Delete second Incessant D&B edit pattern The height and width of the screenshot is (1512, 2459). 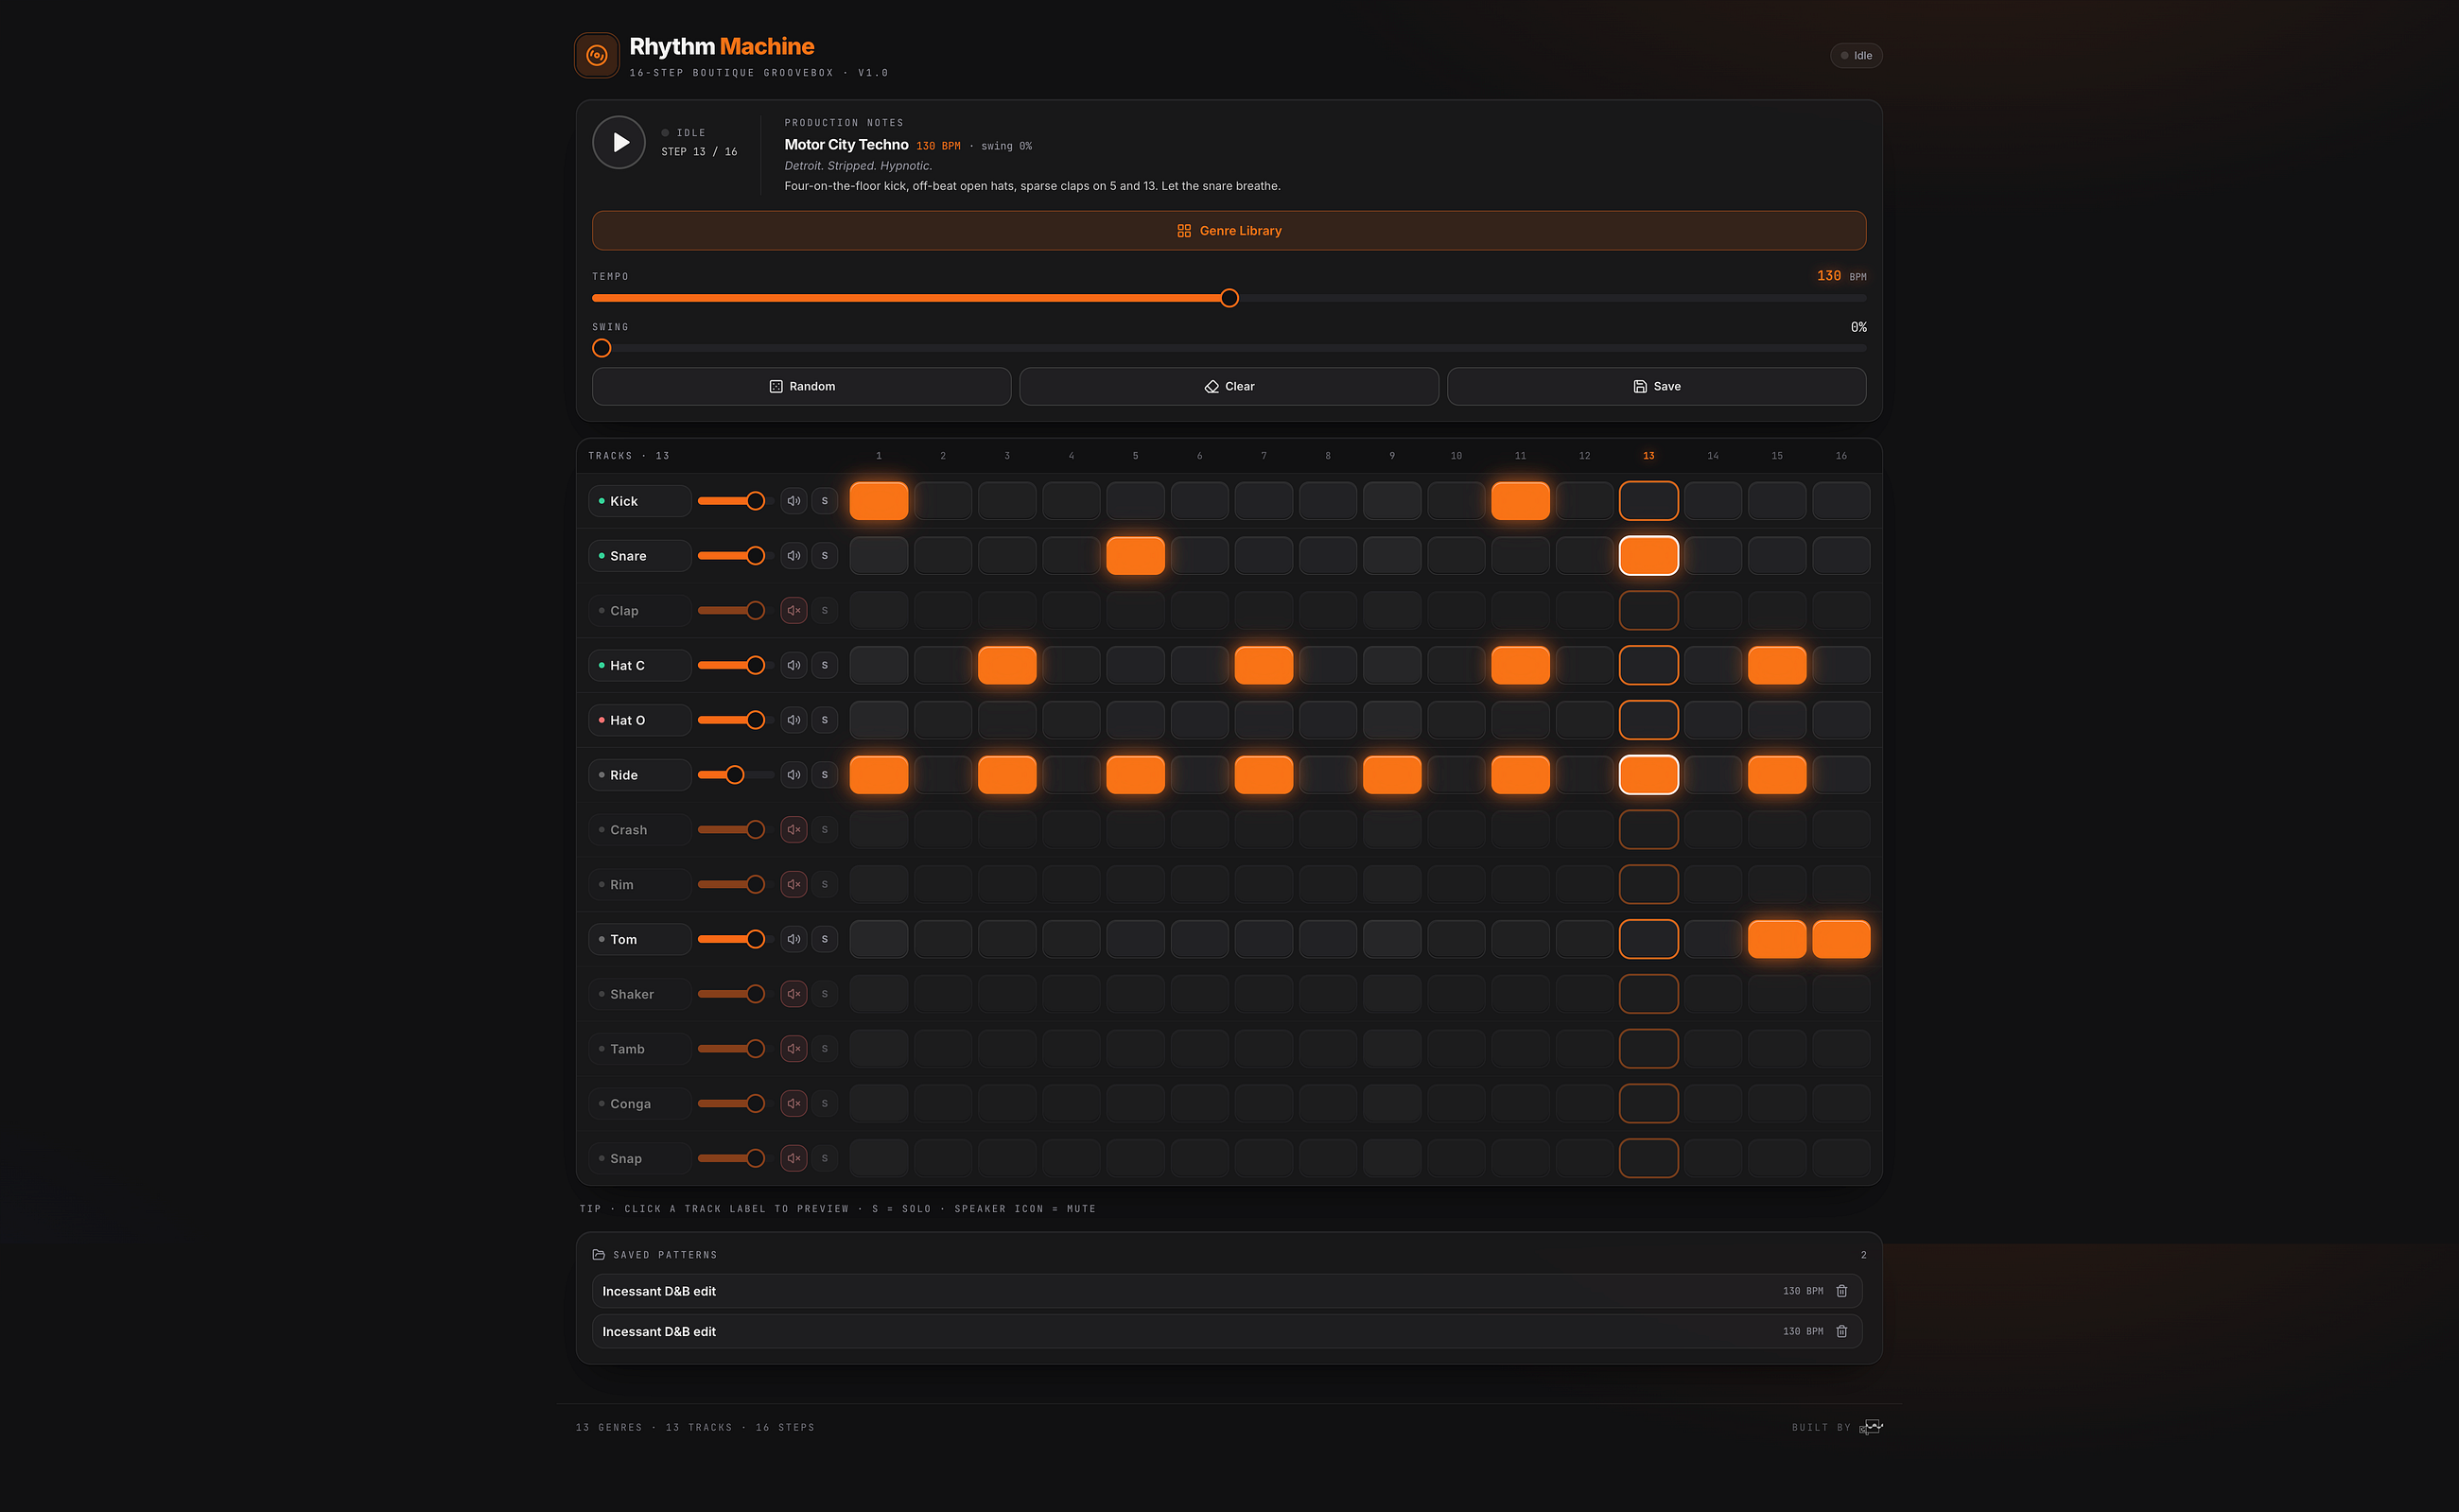[1841, 1331]
